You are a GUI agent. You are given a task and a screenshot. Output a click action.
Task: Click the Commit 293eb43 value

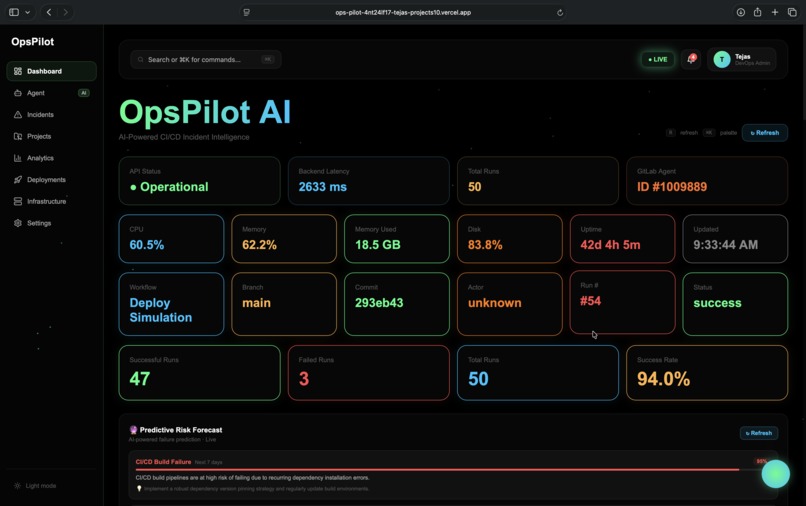click(379, 303)
